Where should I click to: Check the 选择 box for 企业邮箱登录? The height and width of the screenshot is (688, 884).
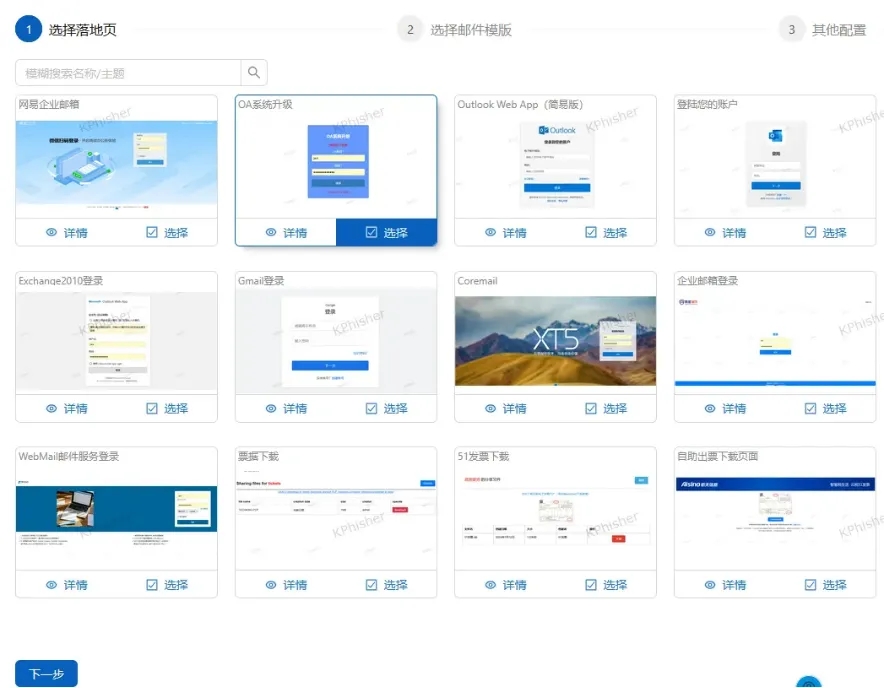click(x=811, y=409)
